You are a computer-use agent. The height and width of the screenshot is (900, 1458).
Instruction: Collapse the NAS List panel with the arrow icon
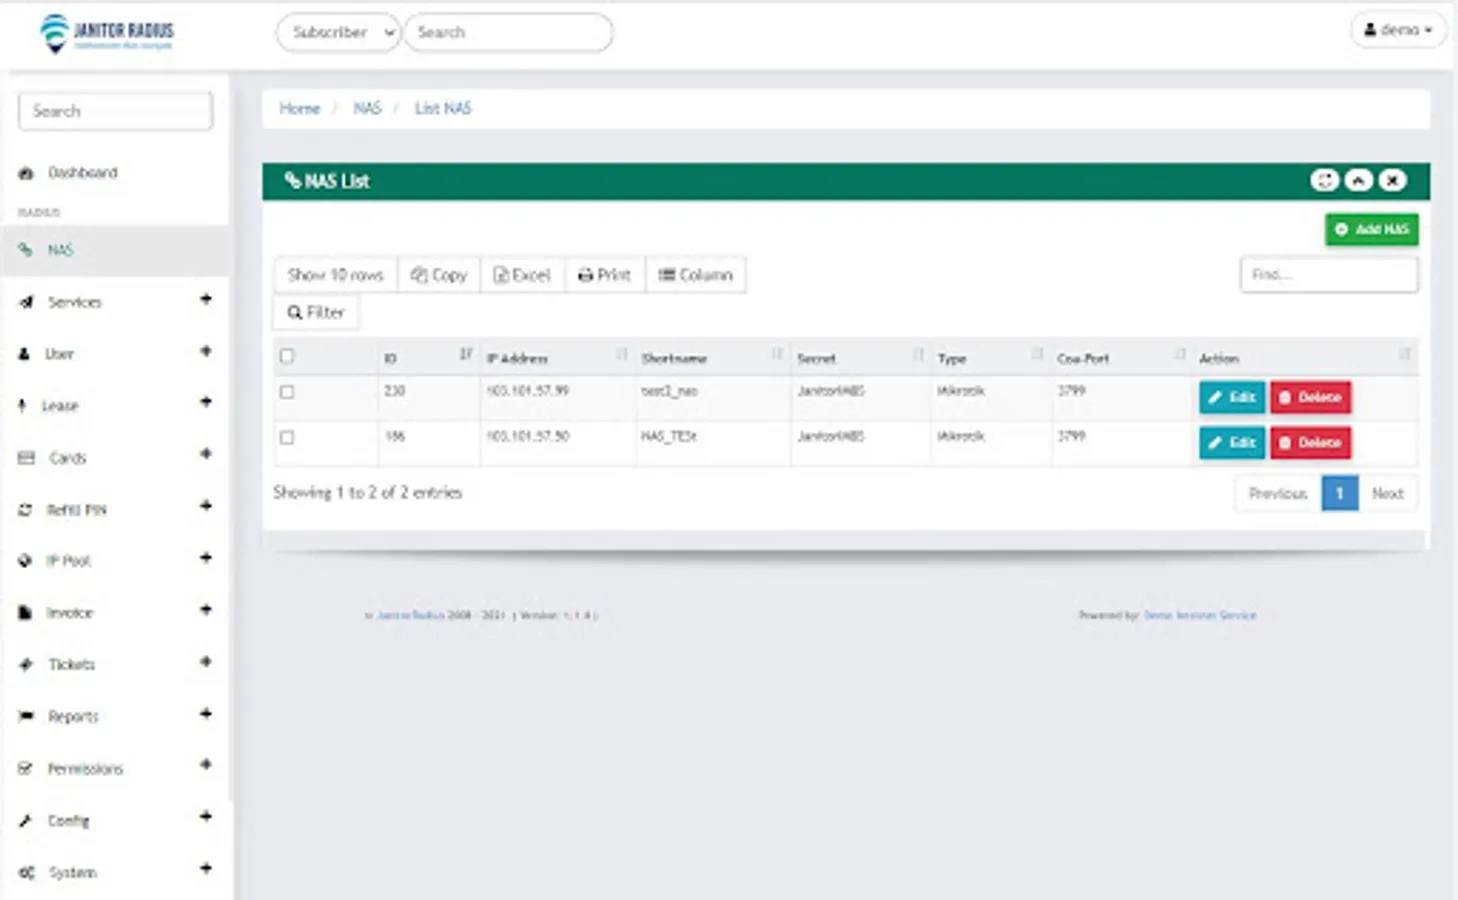(1358, 180)
